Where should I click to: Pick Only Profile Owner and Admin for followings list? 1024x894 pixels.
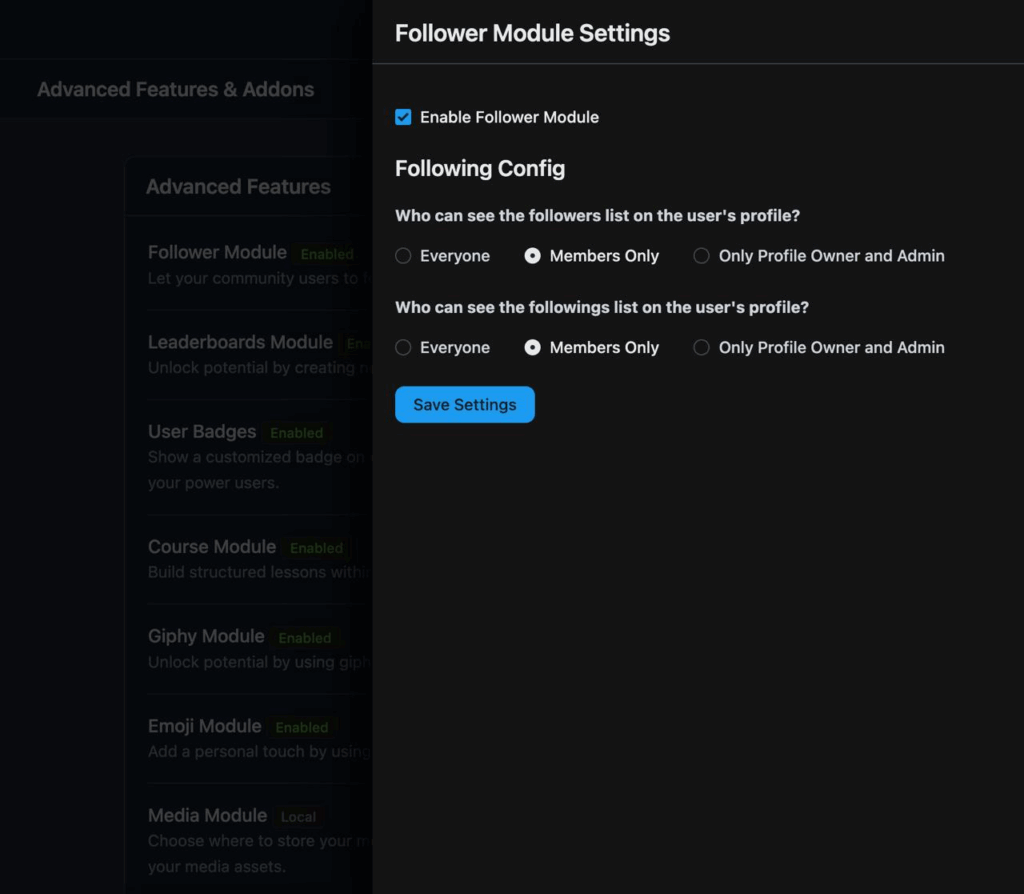[x=702, y=348]
